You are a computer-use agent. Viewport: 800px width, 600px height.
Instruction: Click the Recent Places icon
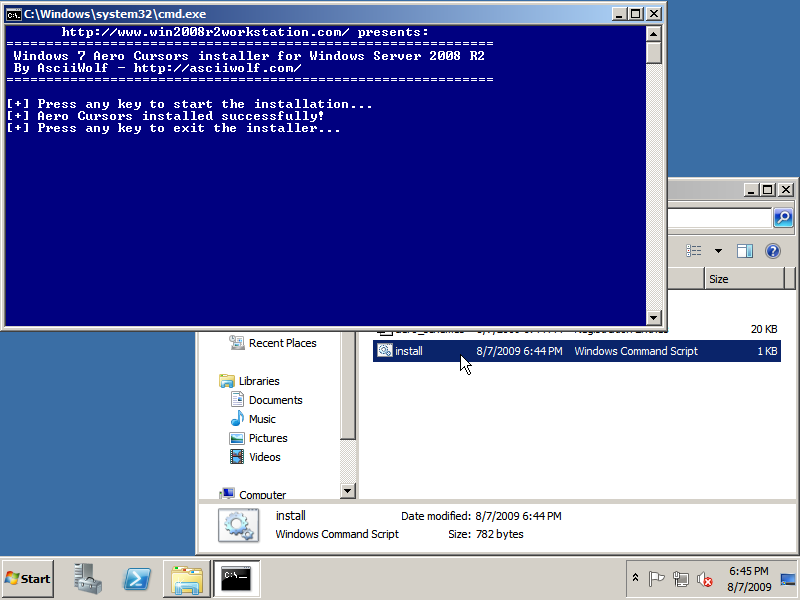237,343
